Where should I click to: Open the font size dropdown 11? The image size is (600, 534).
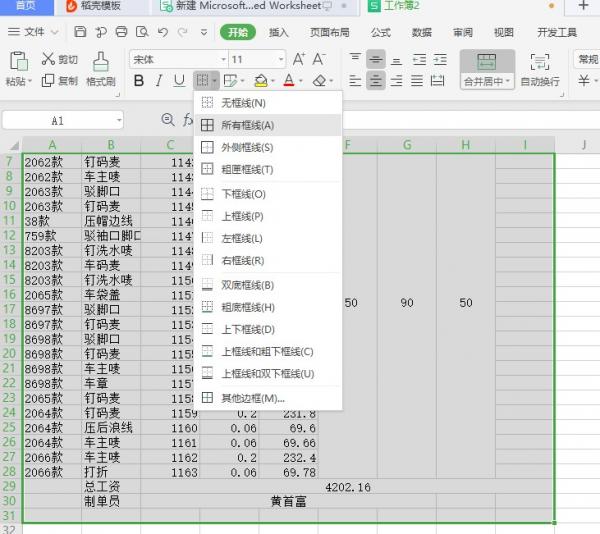click(281, 60)
